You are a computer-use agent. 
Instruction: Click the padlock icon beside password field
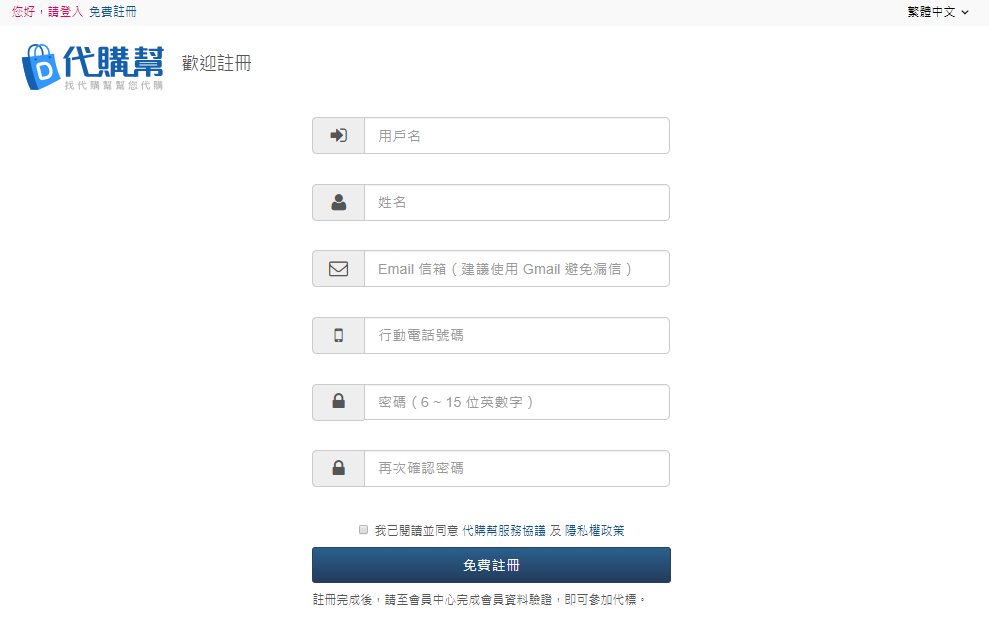pos(338,402)
